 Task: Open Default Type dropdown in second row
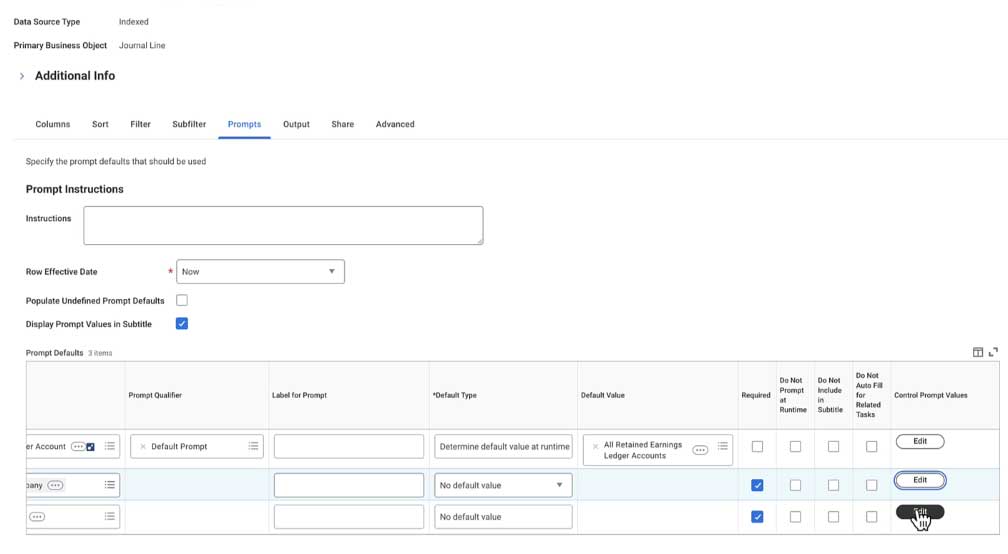(x=503, y=485)
